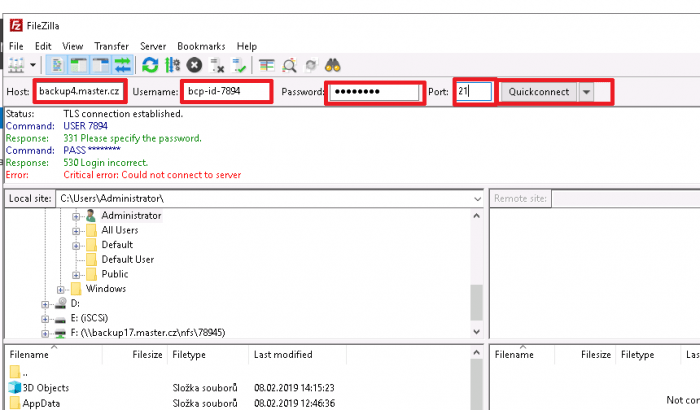700x410 pixels.
Task: Open Site Manager dropdown arrow
Action: 33,66
